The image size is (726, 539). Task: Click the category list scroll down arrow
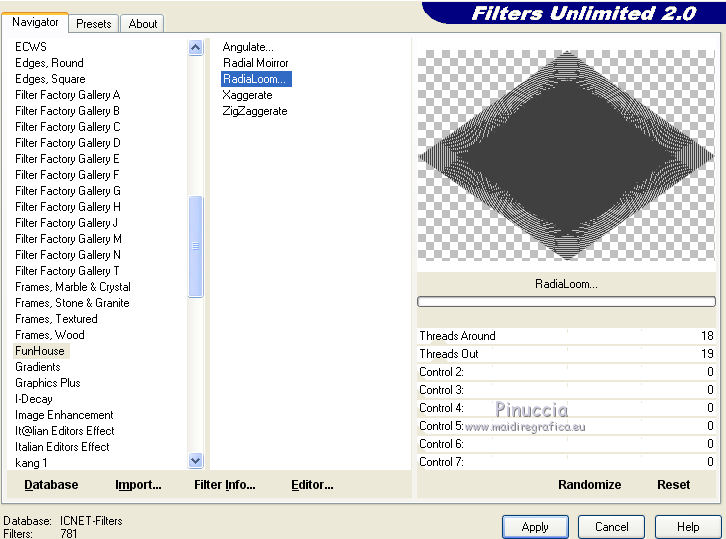coord(196,460)
